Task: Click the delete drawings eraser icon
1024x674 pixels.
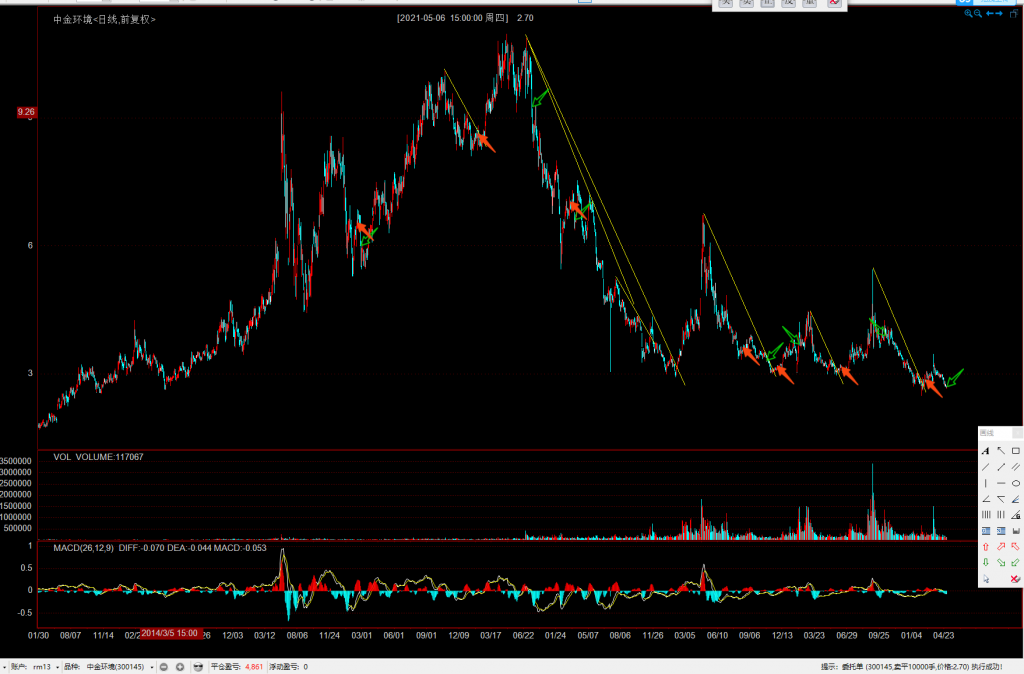Action: point(1016,579)
